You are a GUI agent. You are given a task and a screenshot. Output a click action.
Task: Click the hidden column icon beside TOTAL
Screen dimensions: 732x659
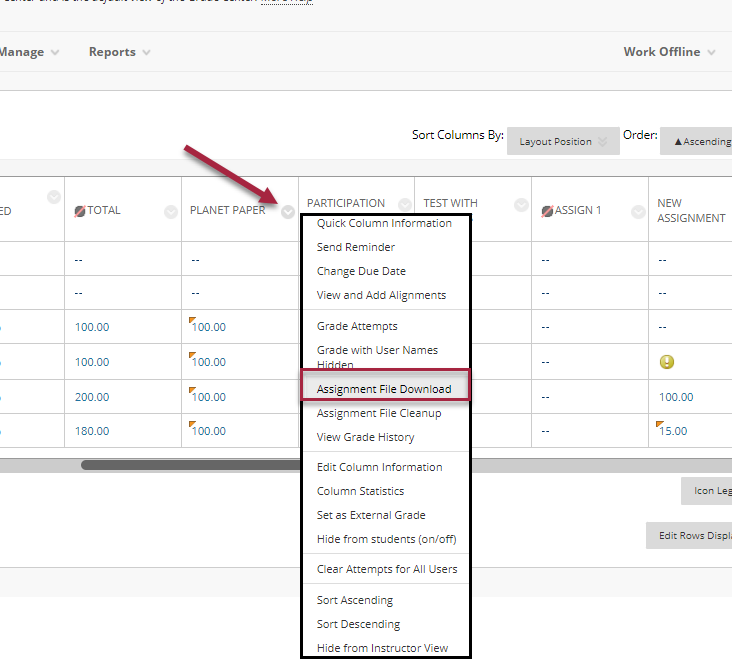(80, 211)
